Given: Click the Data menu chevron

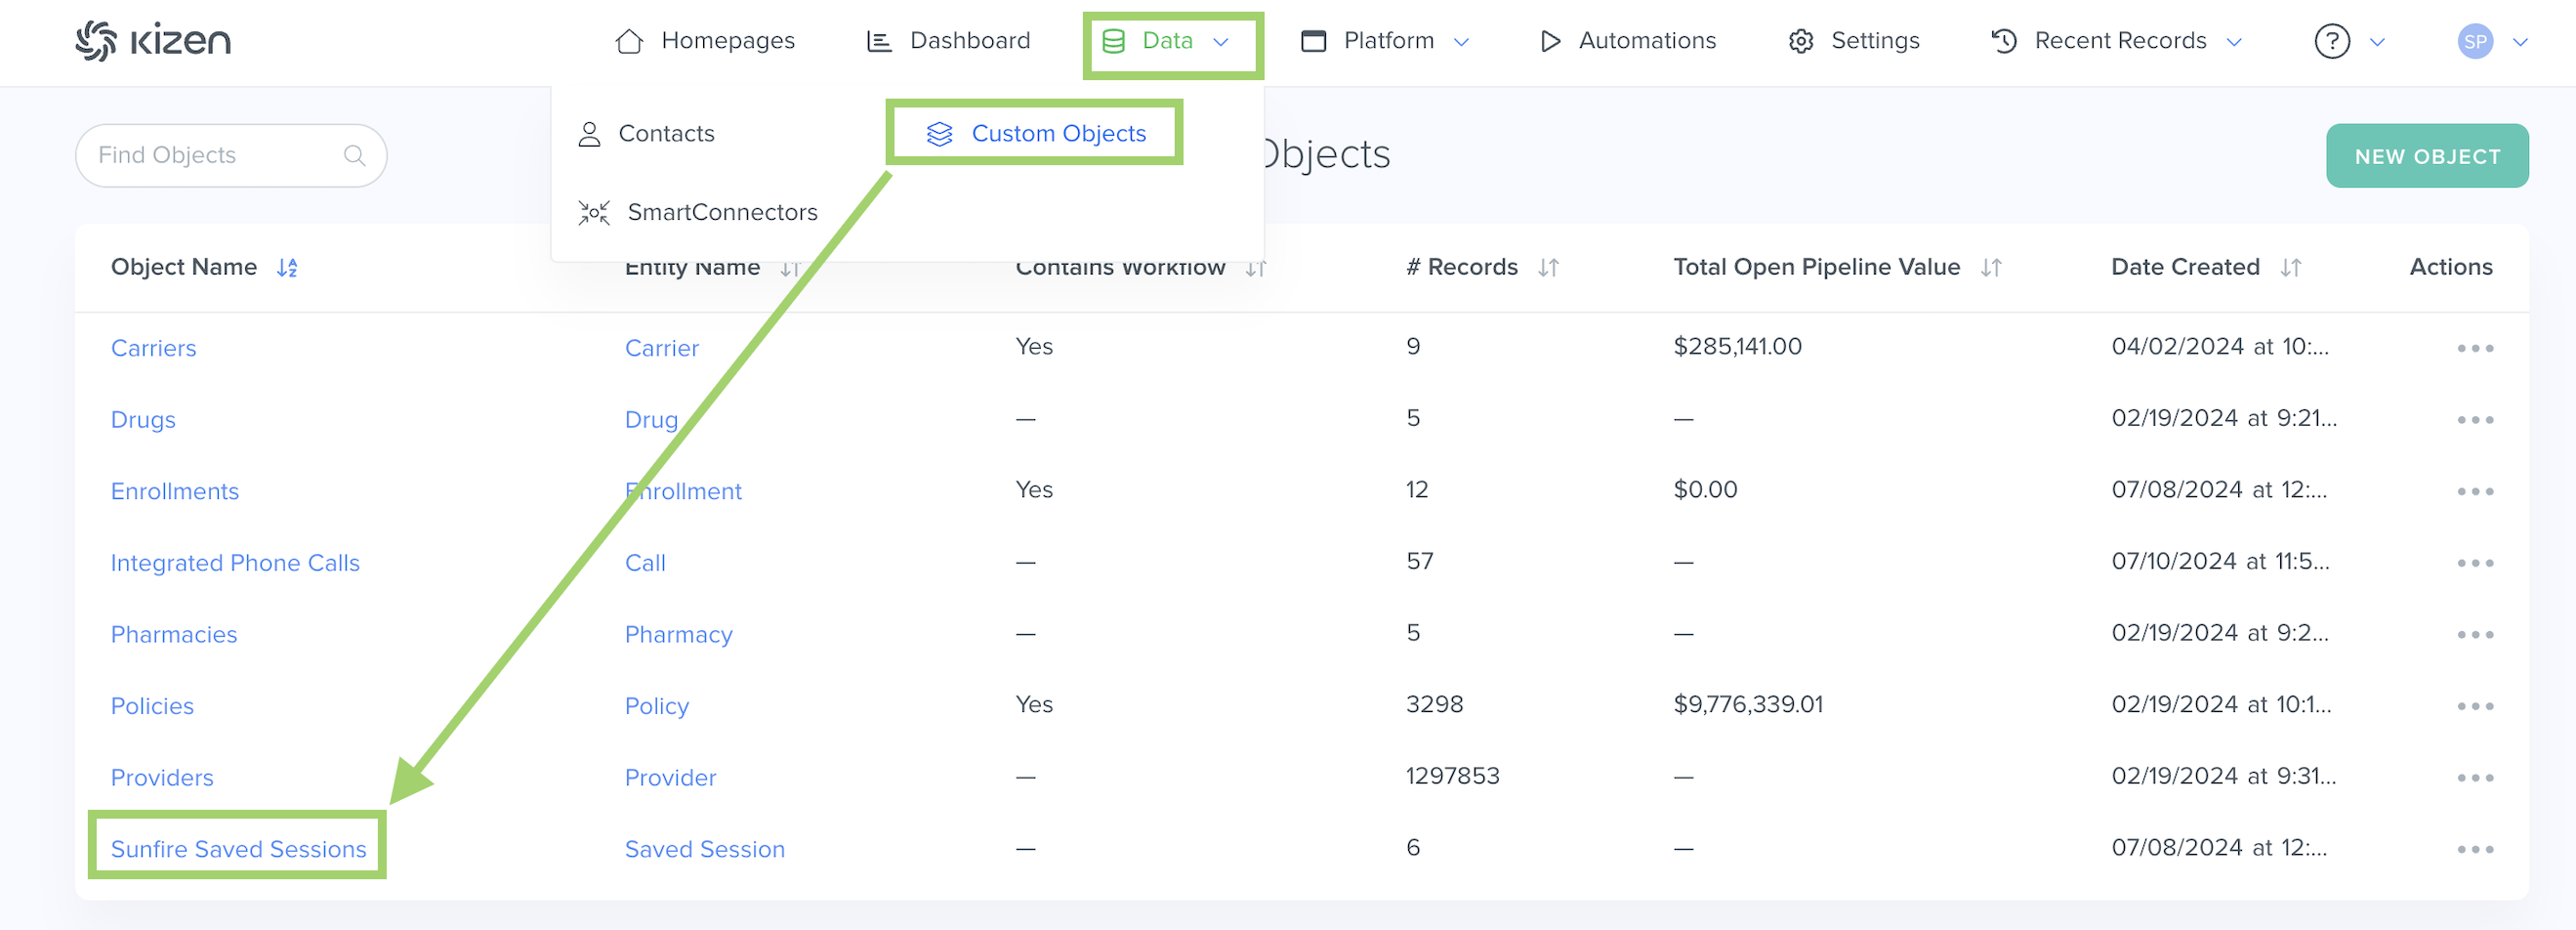Looking at the screenshot, I should 1221,42.
